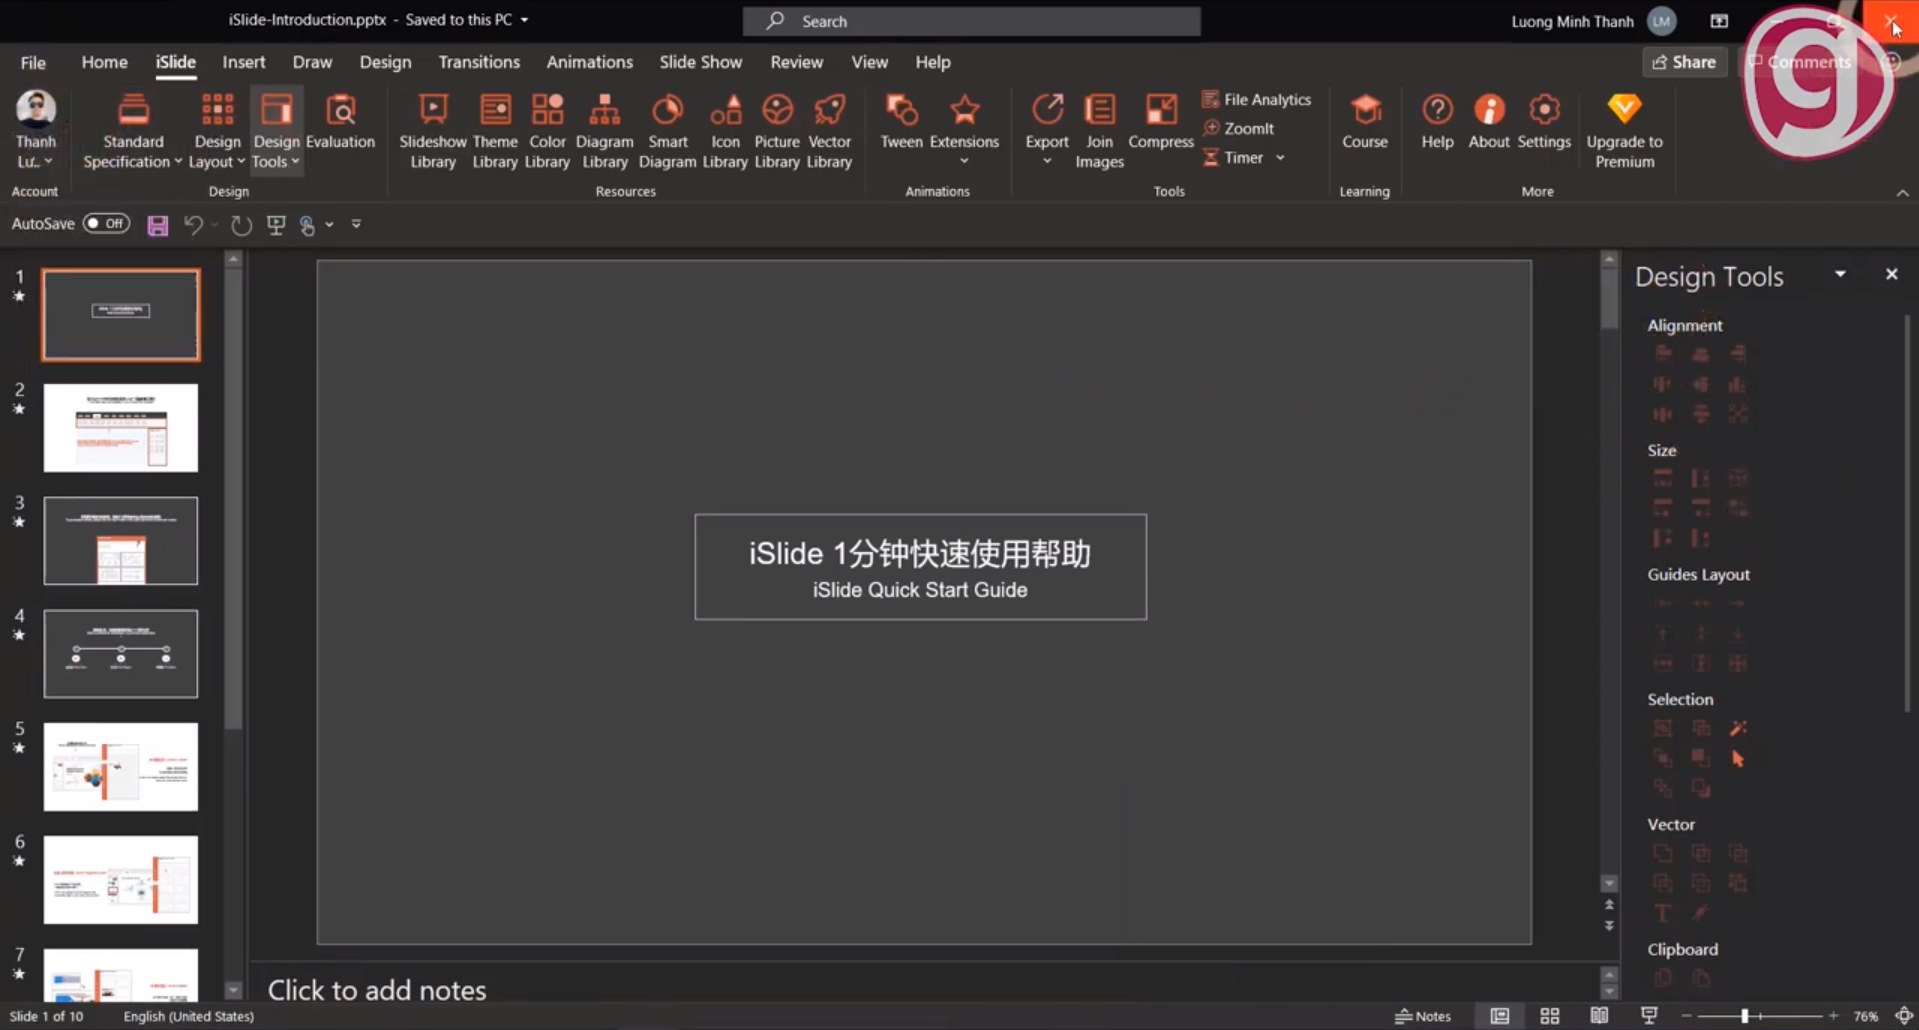Click the Share button
This screenshot has width=1919, height=1030.
1684,62
